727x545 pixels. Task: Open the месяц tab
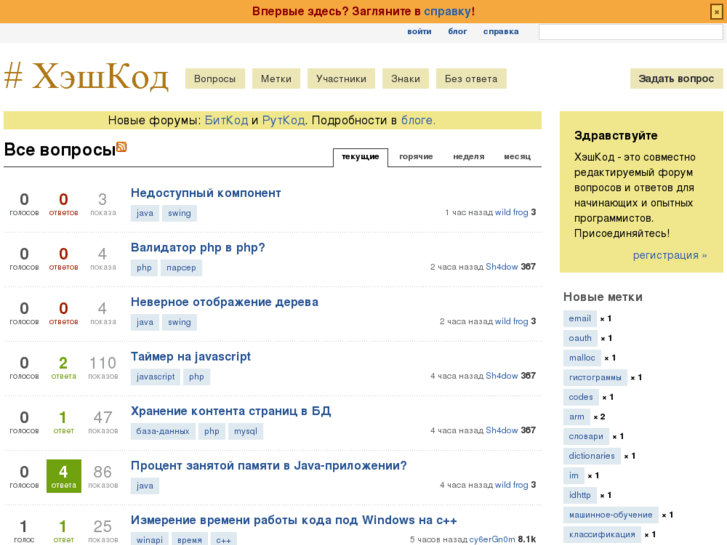[517, 157]
